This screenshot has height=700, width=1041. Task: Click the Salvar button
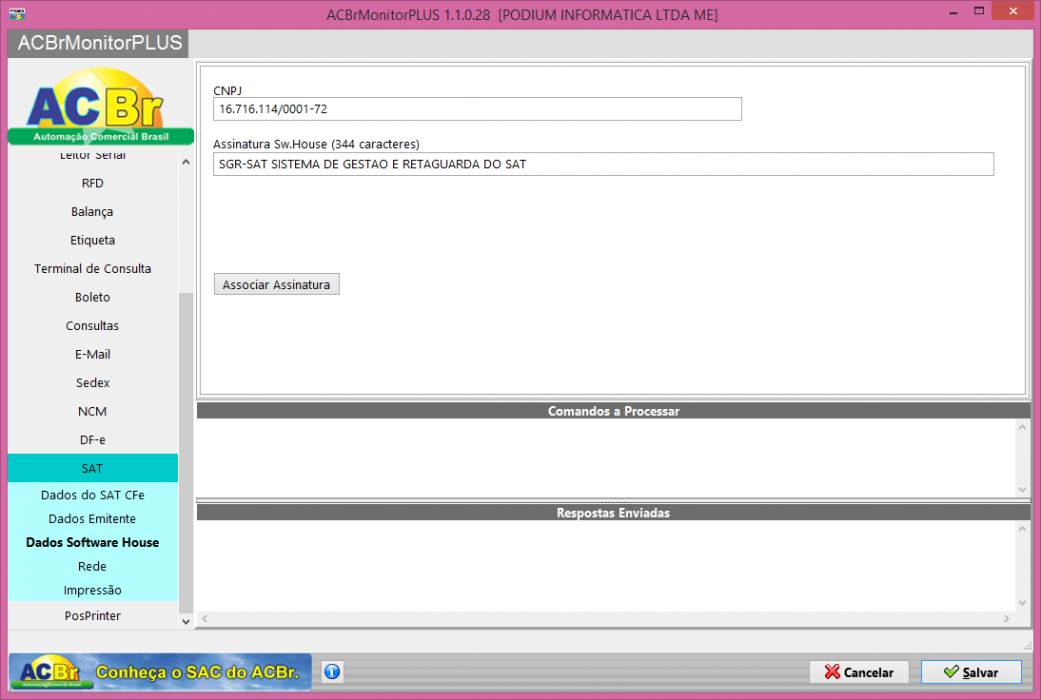click(x=971, y=672)
